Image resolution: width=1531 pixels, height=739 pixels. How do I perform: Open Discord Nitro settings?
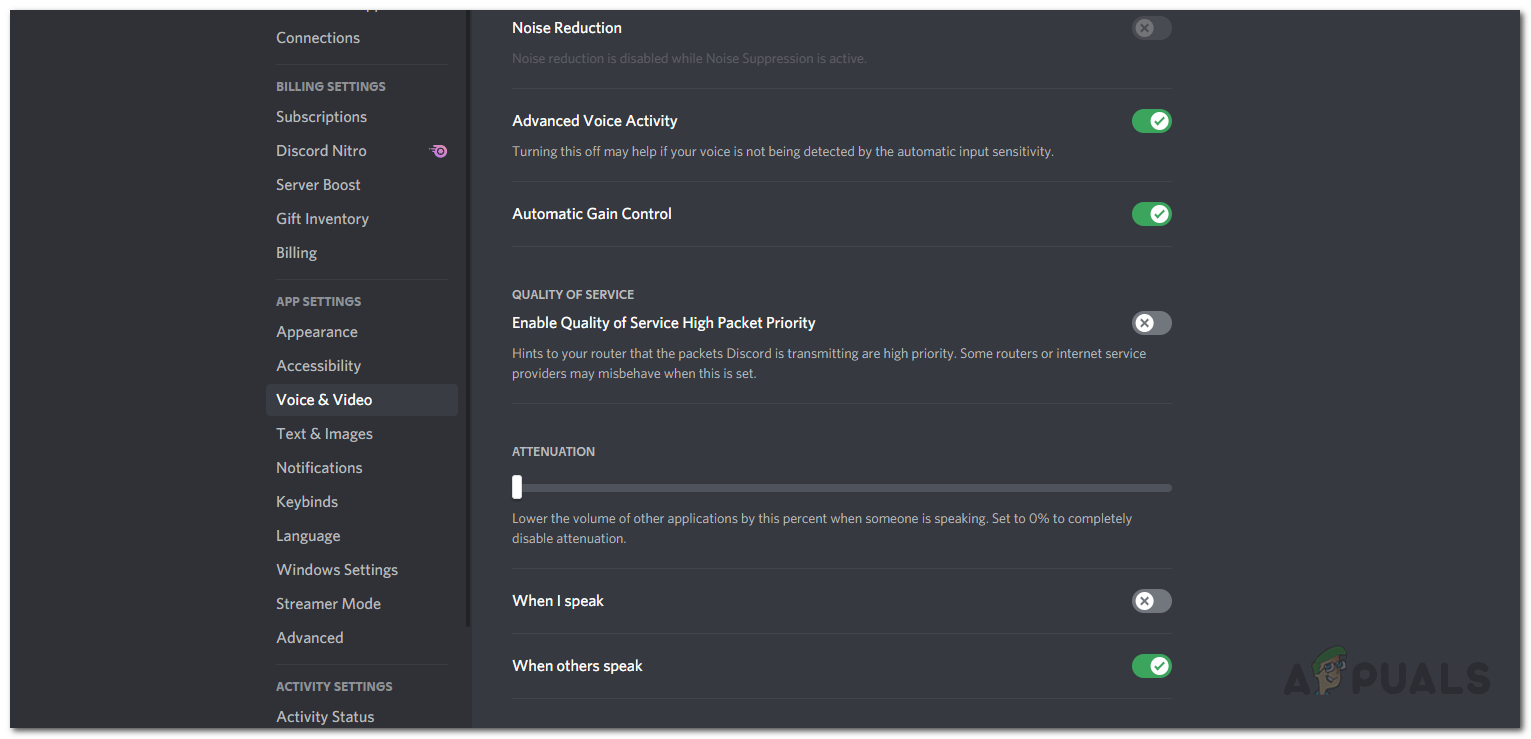321,151
